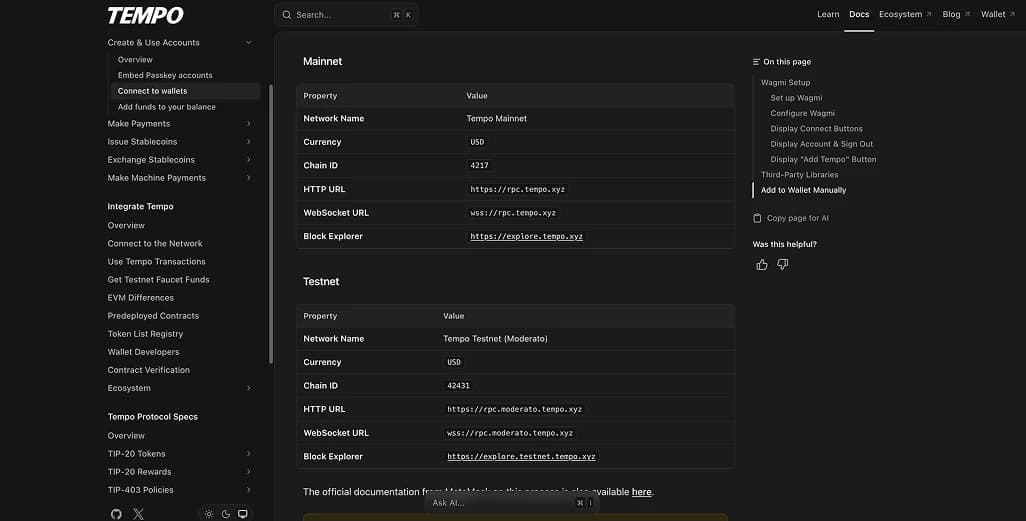Open the Wallet external link
This screenshot has height=521, width=1026.
(997, 14)
